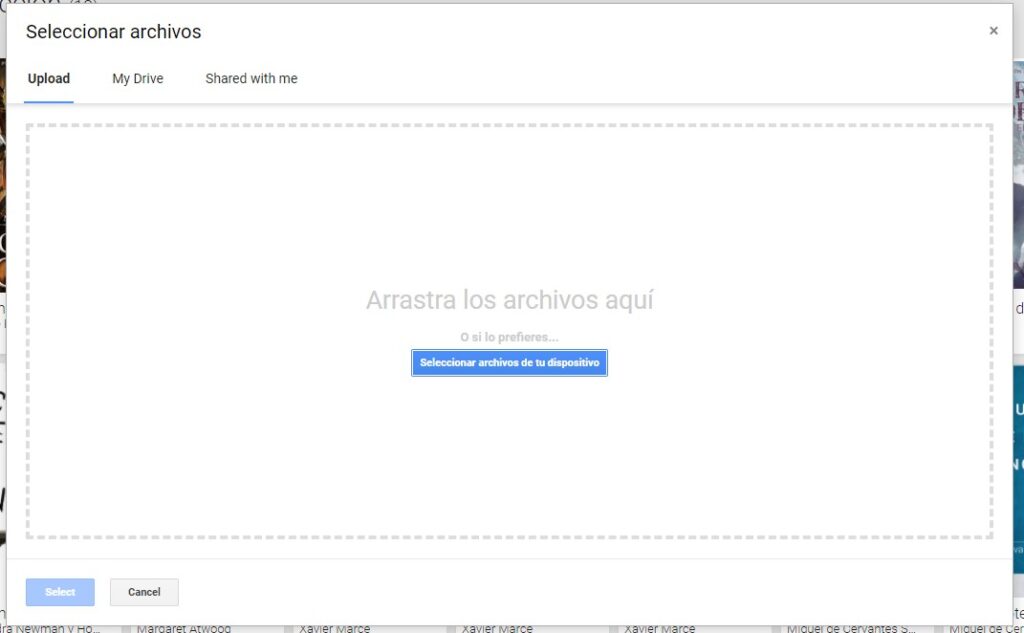Viewport: 1024px width, 633px height.
Task: Select teal book cover on lower right edge
Action: click(1017, 470)
